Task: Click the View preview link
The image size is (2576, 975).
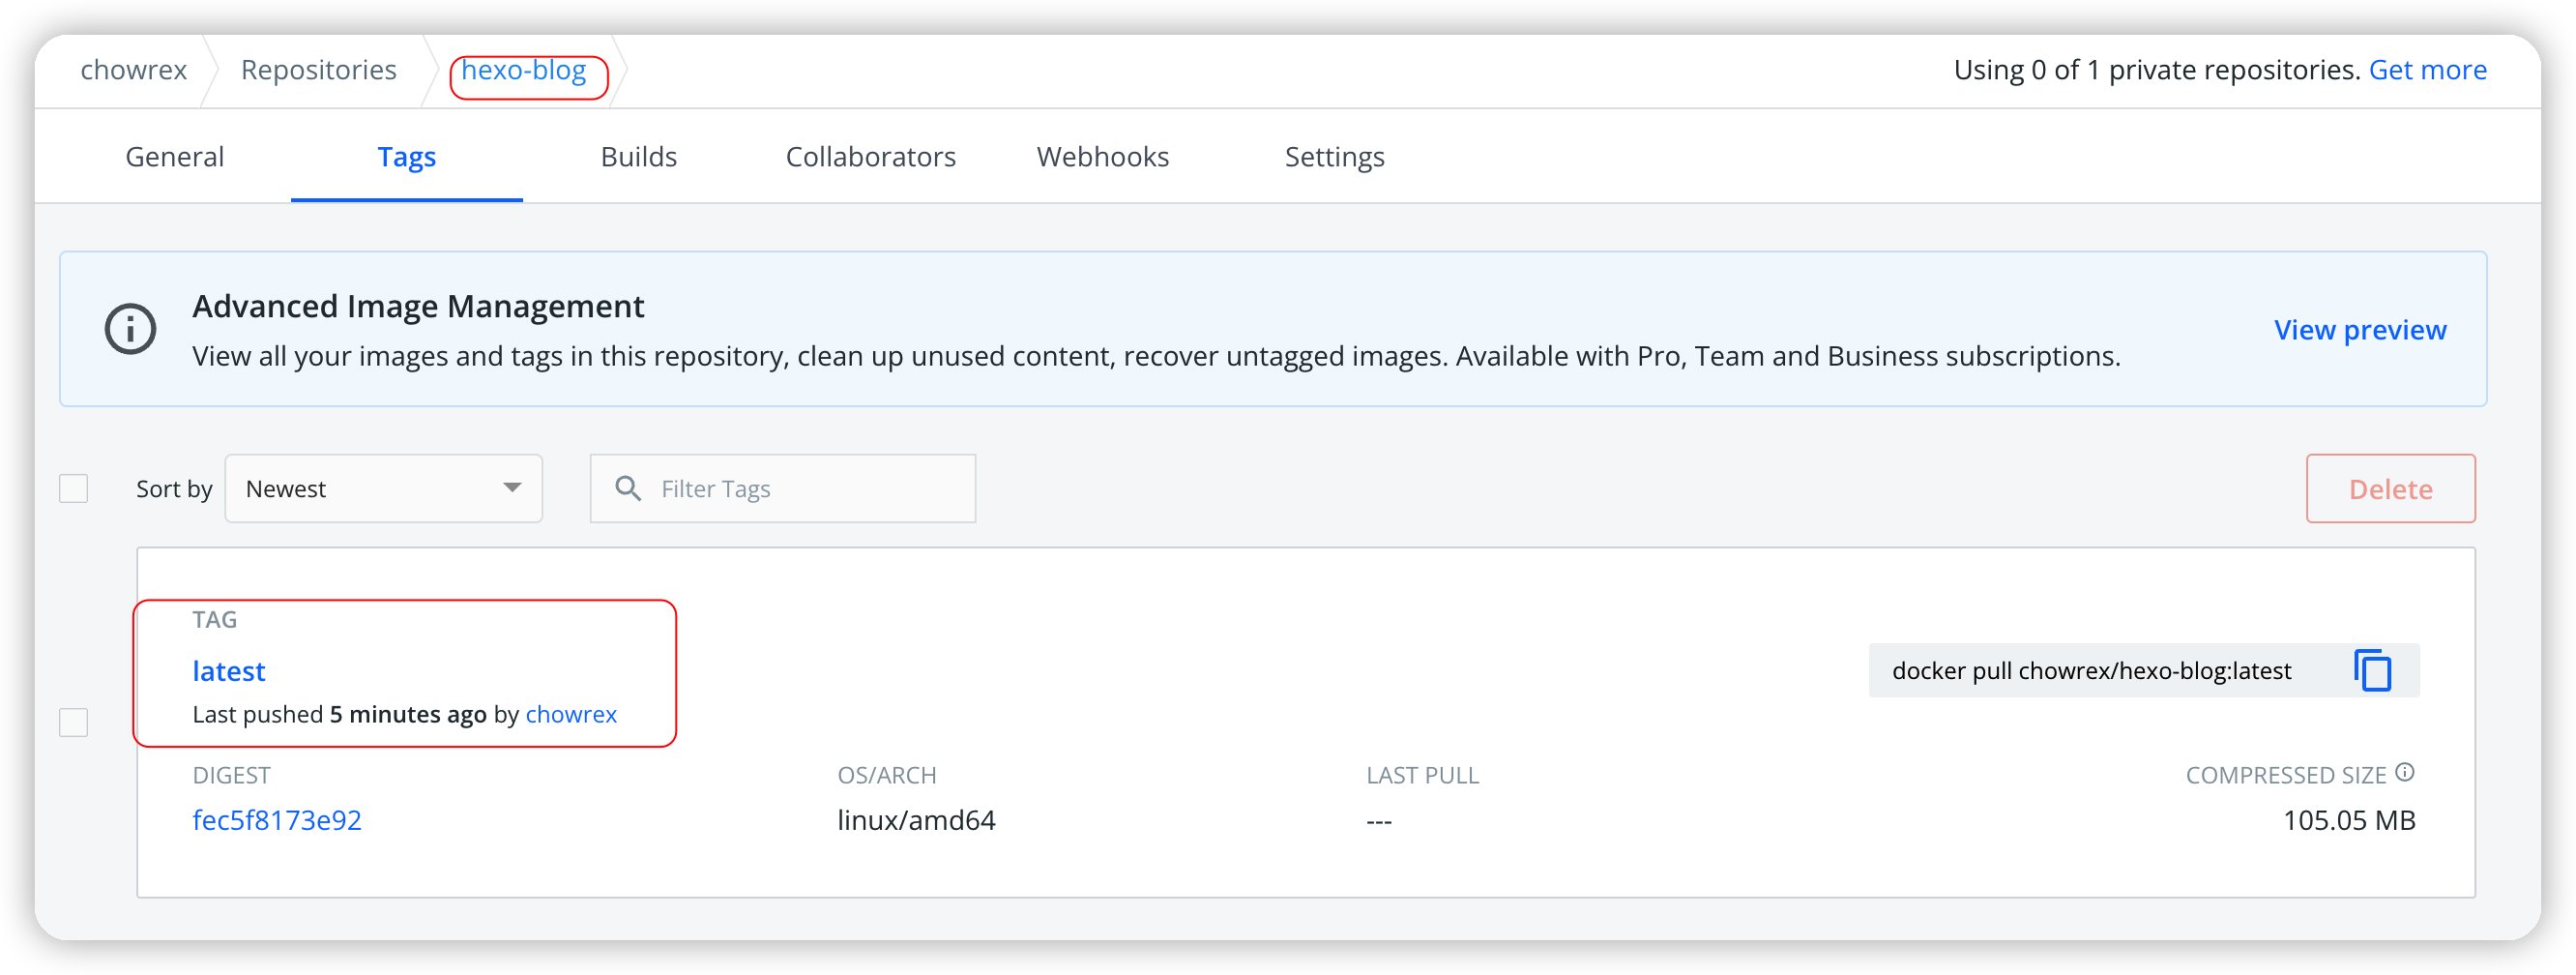Action: pyautogui.click(x=2359, y=330)
